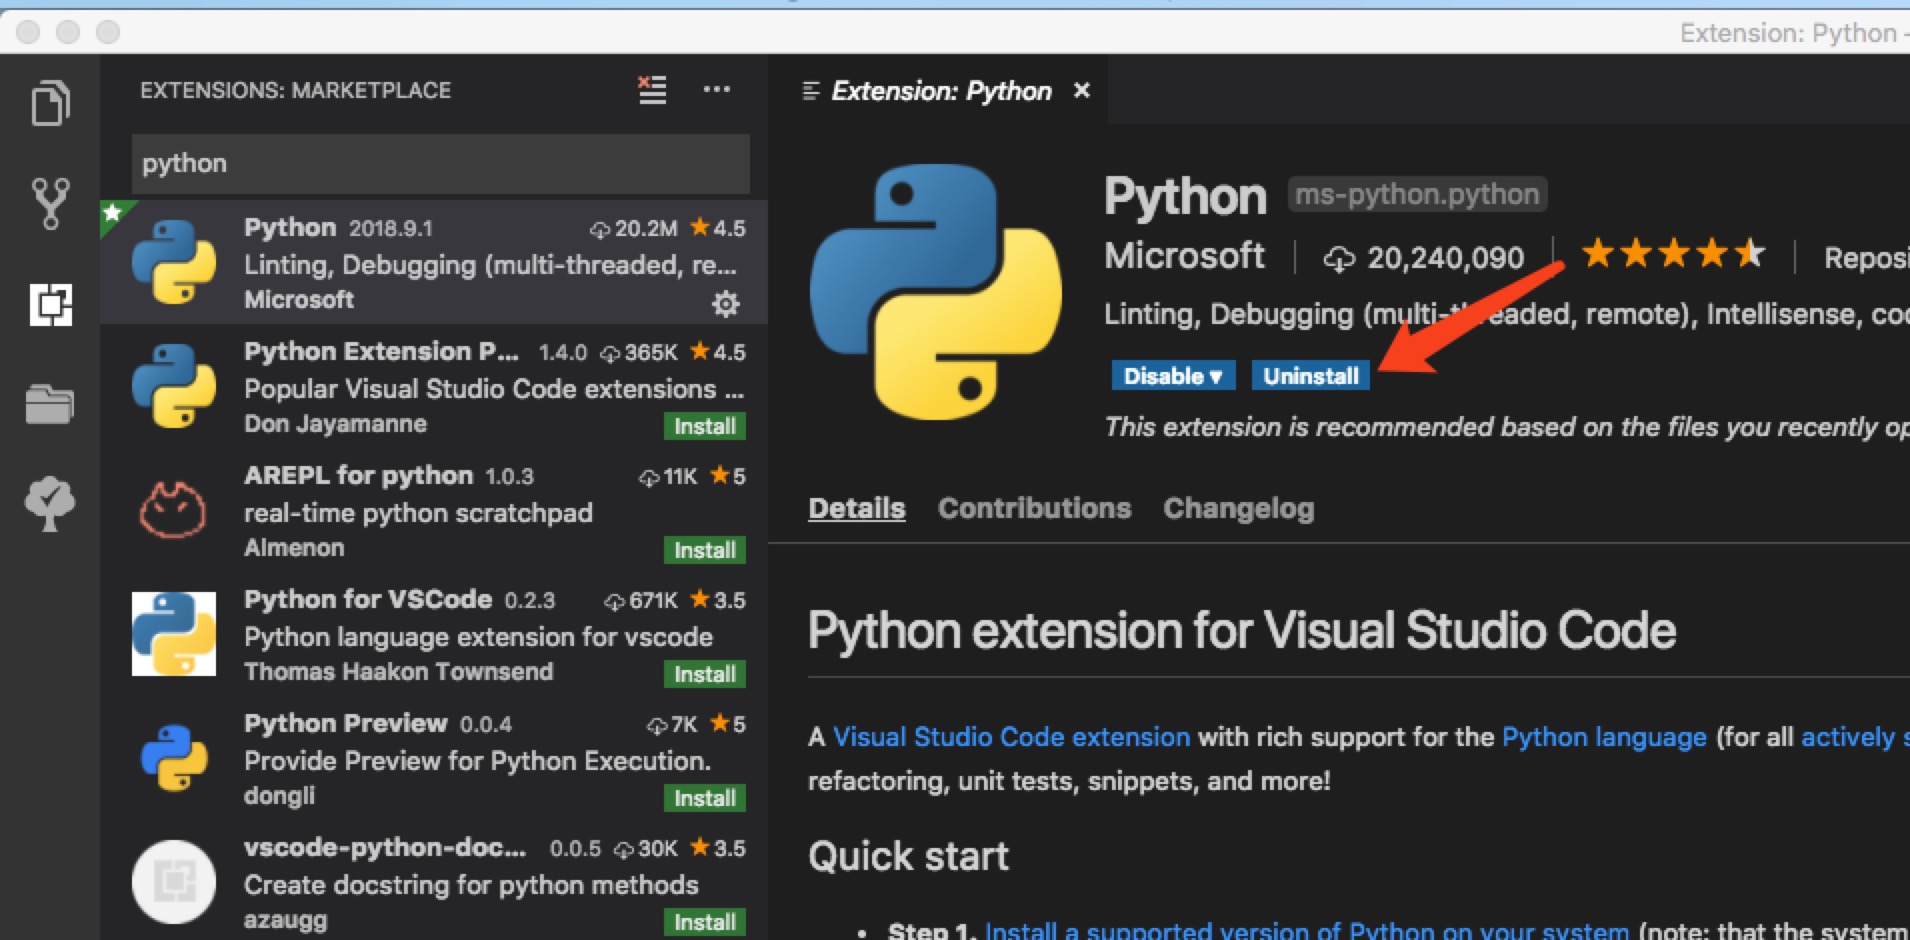This screenshot has height=940, width=1910.
Task: Open the manage gear for Python extension
Action: 726,304
